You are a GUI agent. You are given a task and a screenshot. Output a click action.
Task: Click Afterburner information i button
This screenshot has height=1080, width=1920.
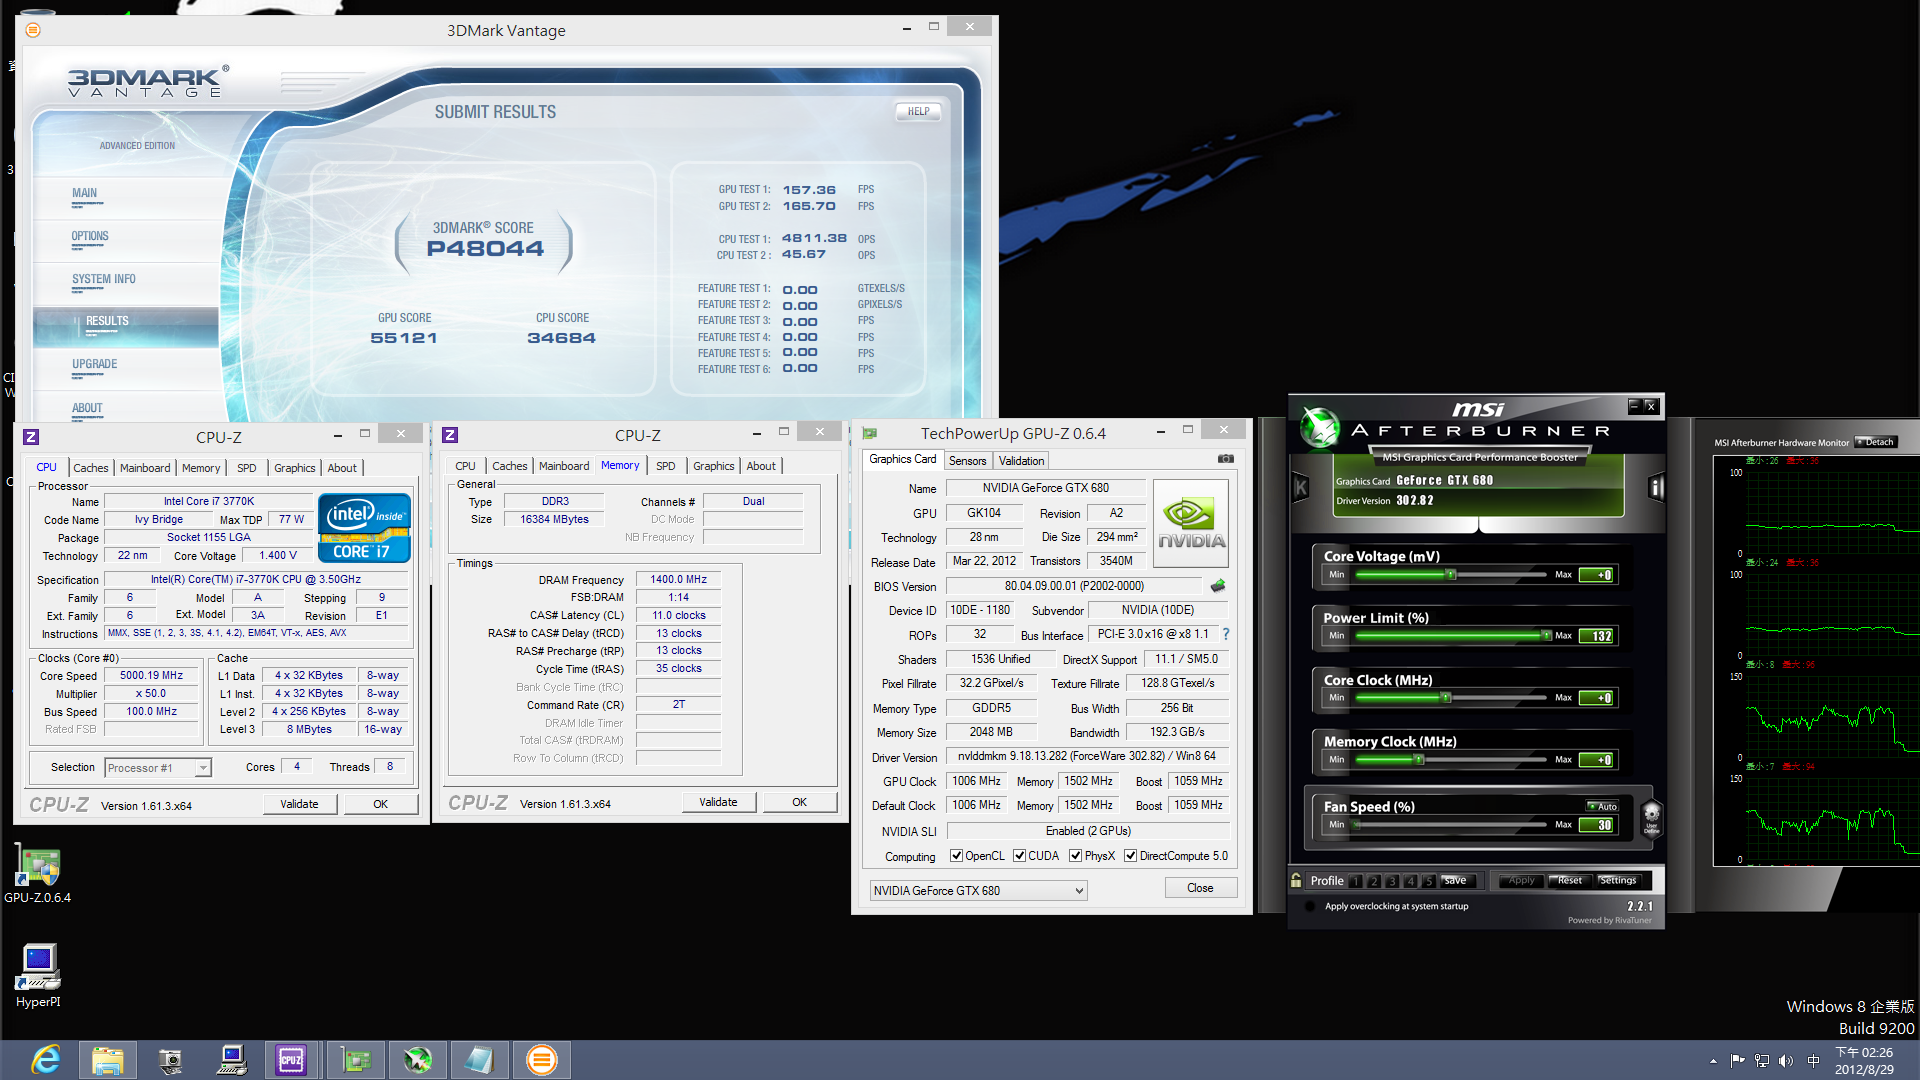click(1656, 487)
